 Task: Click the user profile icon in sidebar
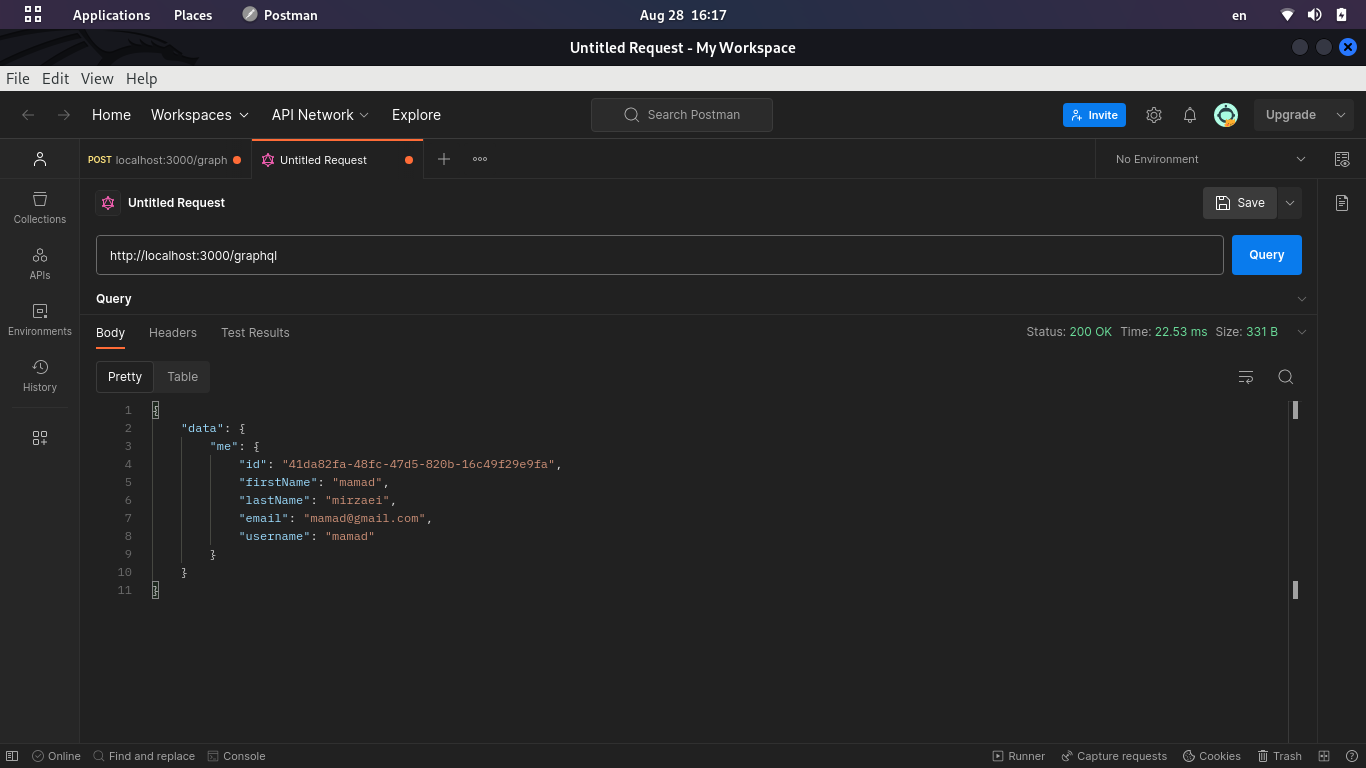click(x=40, y=159)
